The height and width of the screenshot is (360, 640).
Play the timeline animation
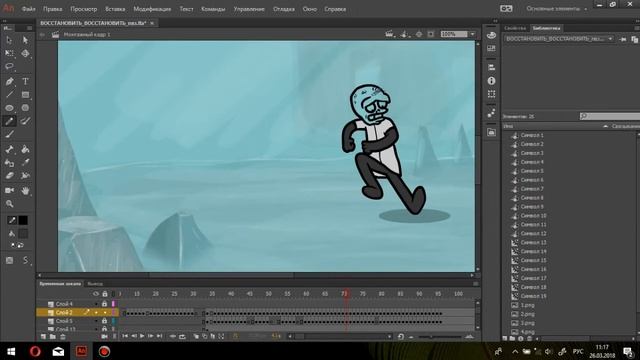[x=142, y=336]
